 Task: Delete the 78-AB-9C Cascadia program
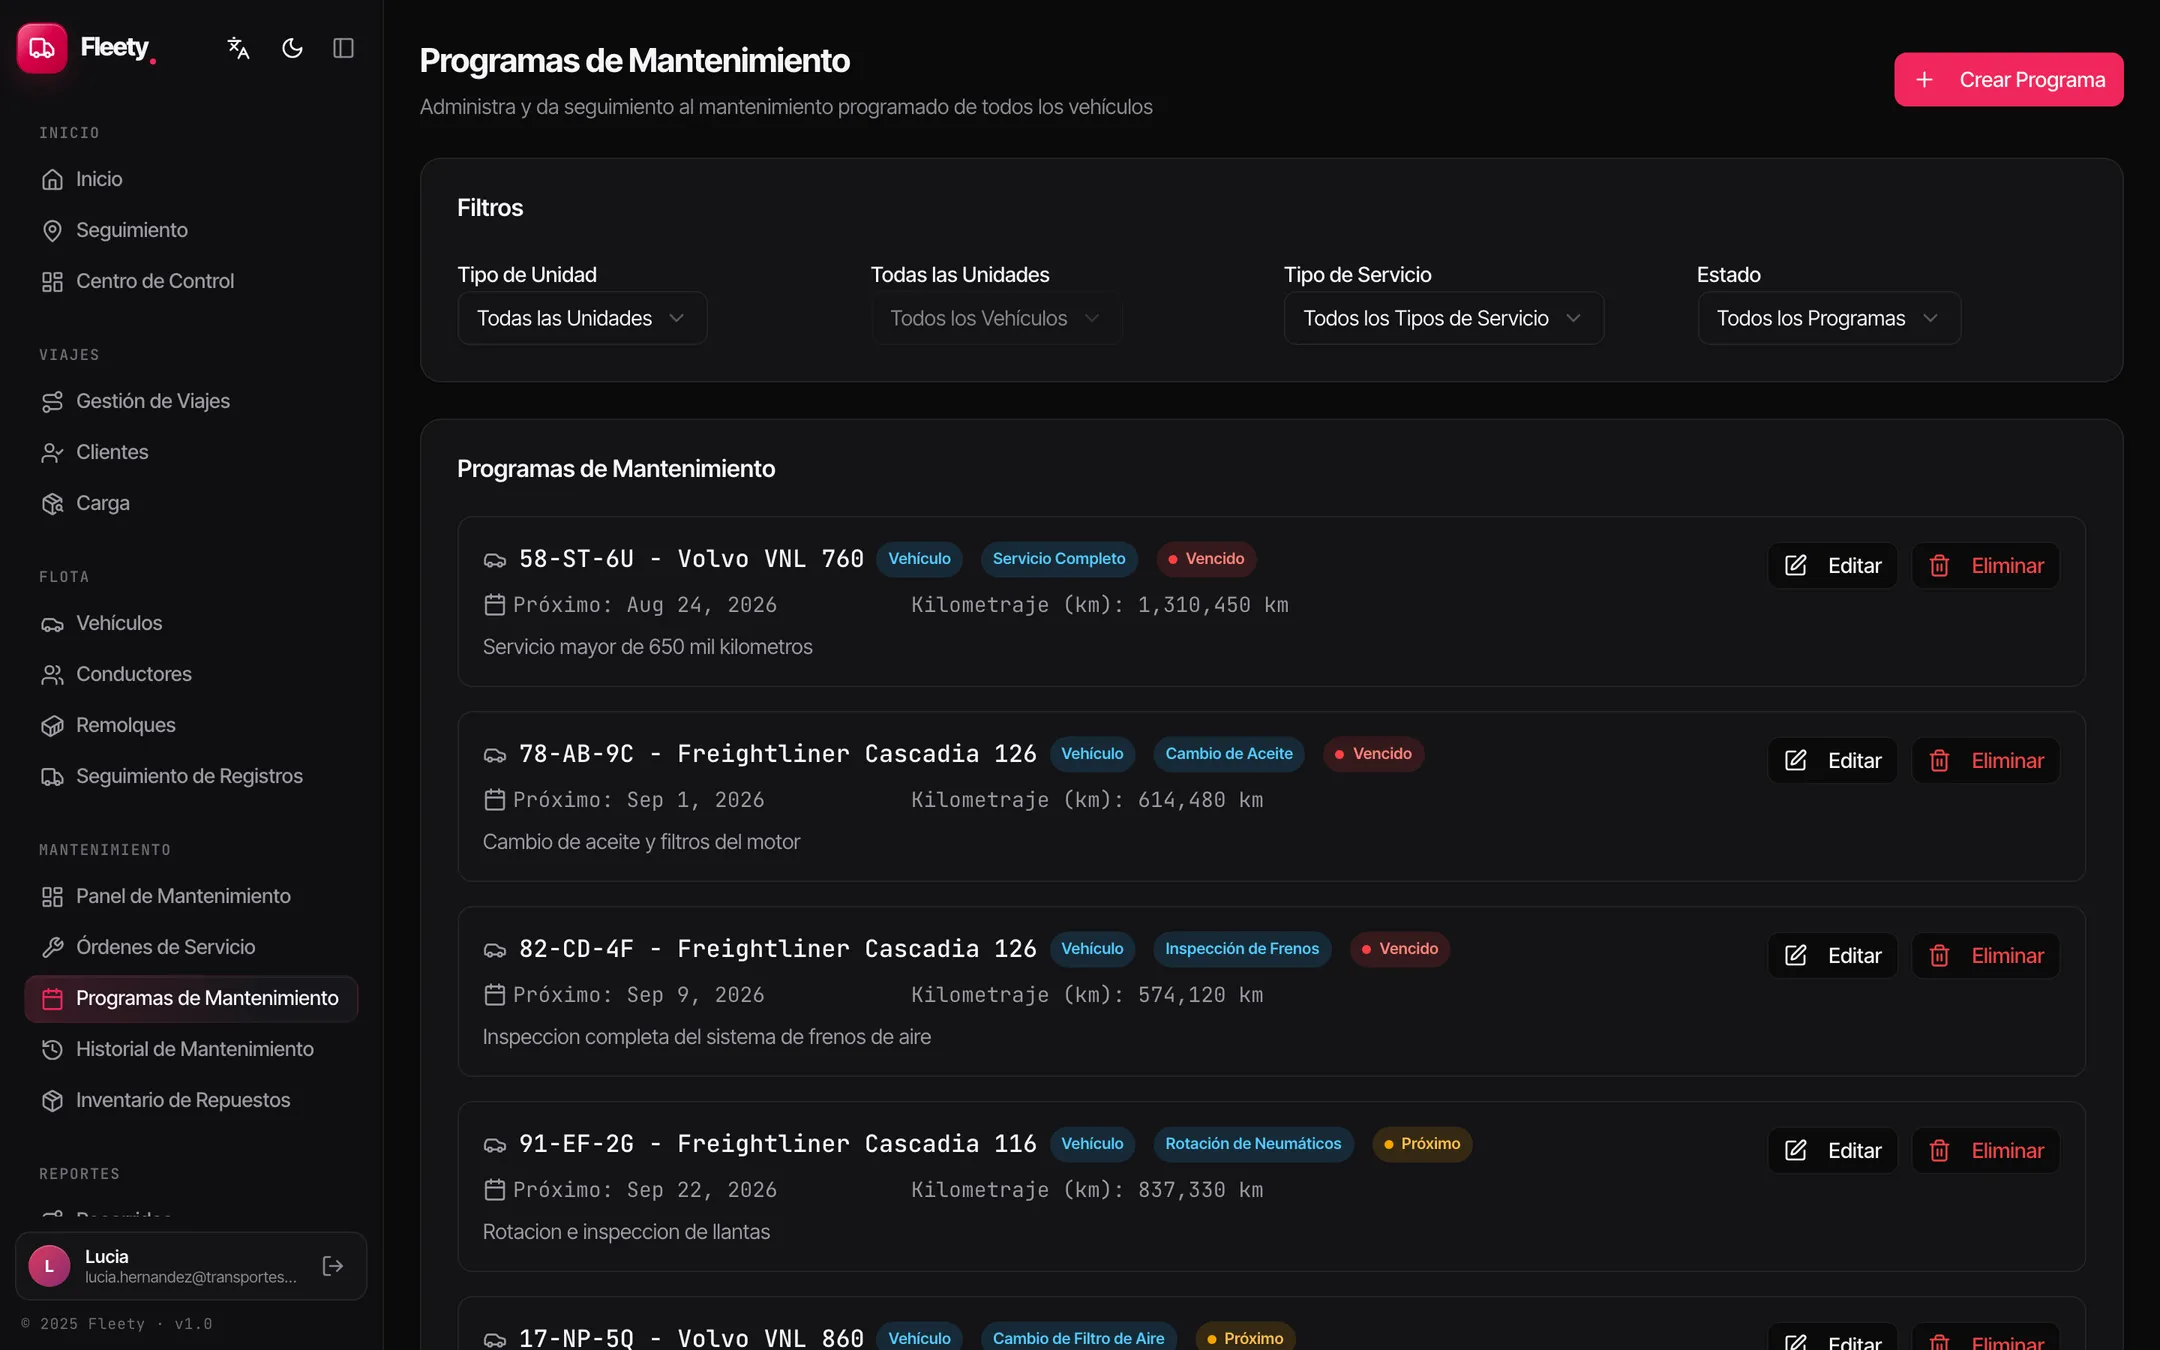(1985, 761)
